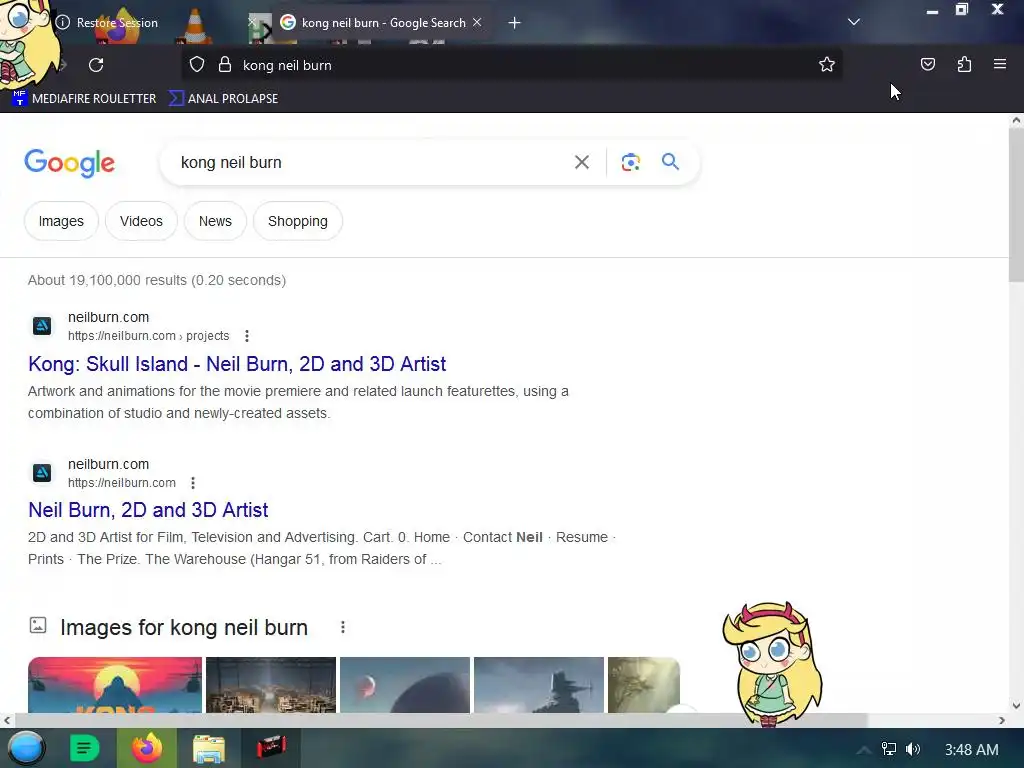
Task: Go to the Google logo home
Action: (69, 163)
